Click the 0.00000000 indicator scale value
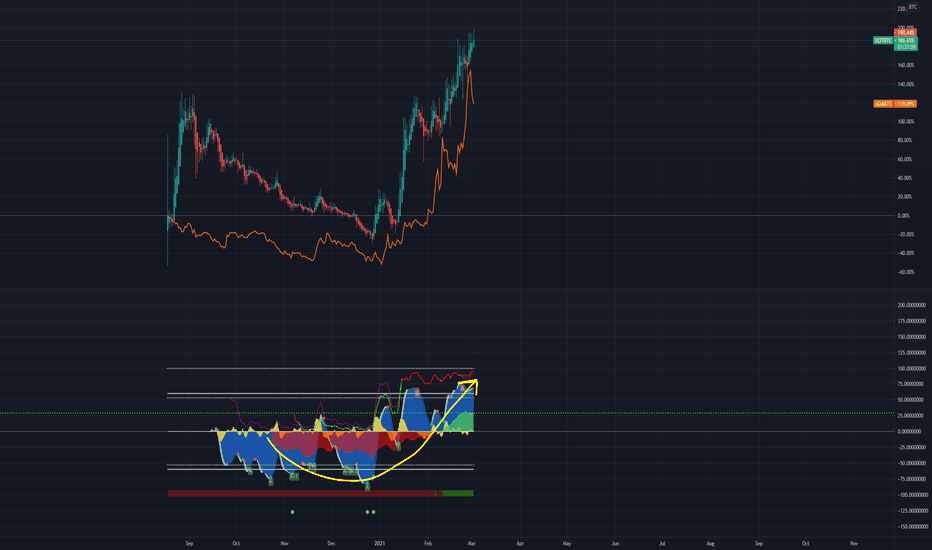The image size is (932, 550). click(909, 432)
